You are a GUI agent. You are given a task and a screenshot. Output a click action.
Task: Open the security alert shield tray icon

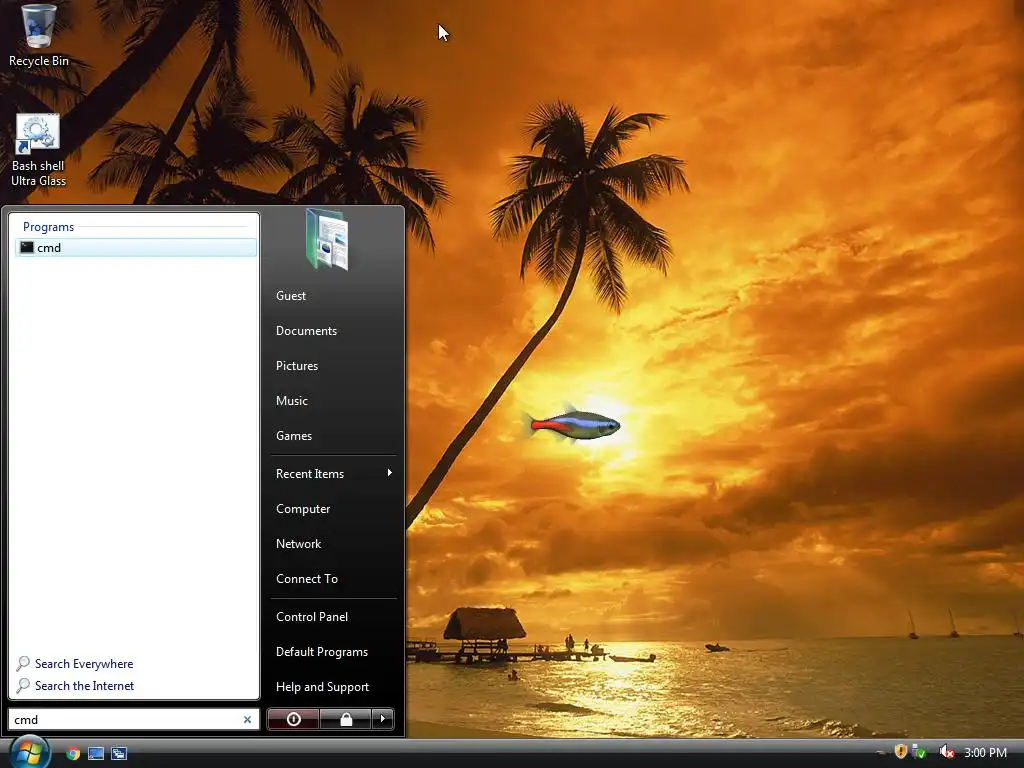click(901, 752)
